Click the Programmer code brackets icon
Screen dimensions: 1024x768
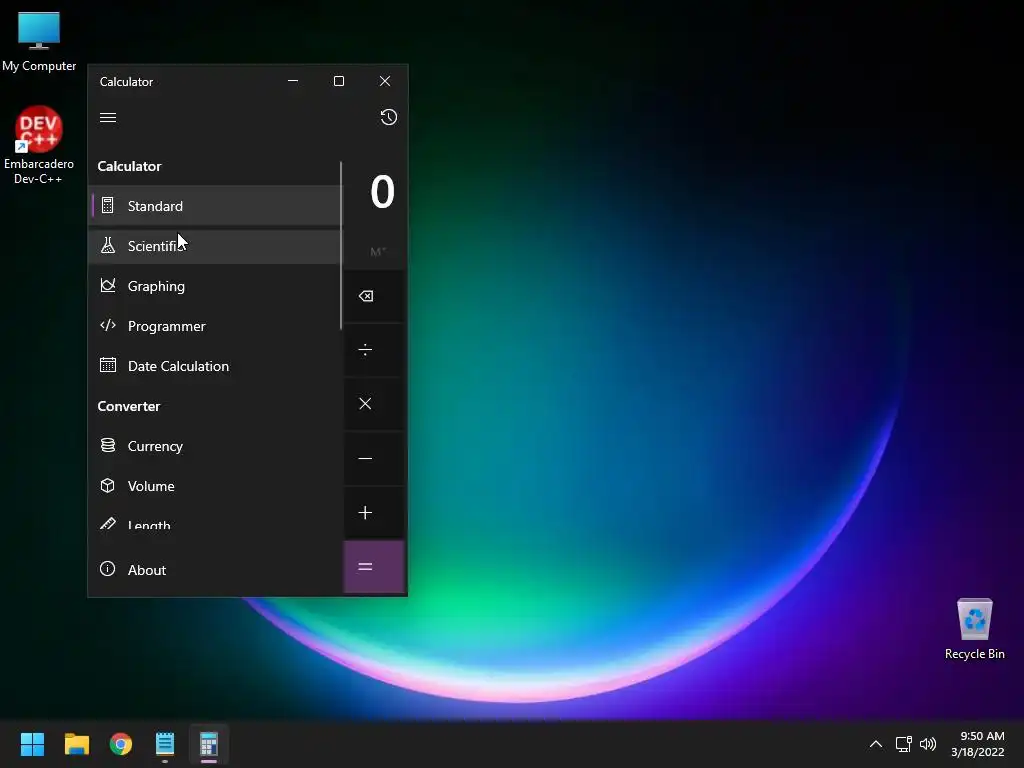tap(108, 325)
